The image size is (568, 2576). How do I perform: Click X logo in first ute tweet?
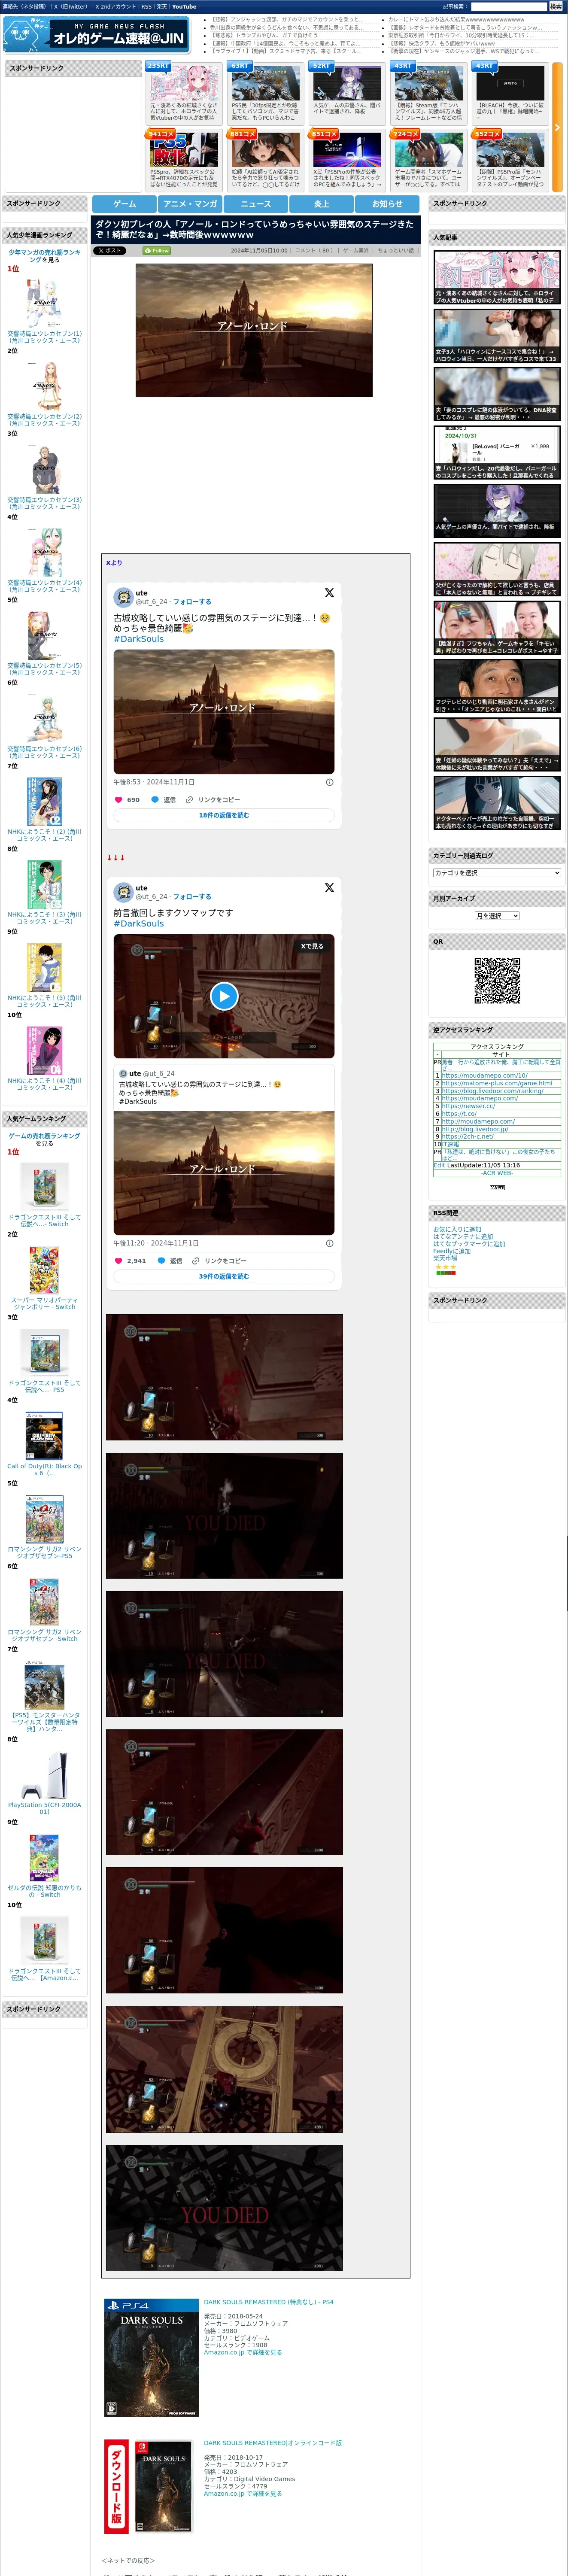click(x=329, y=593)
